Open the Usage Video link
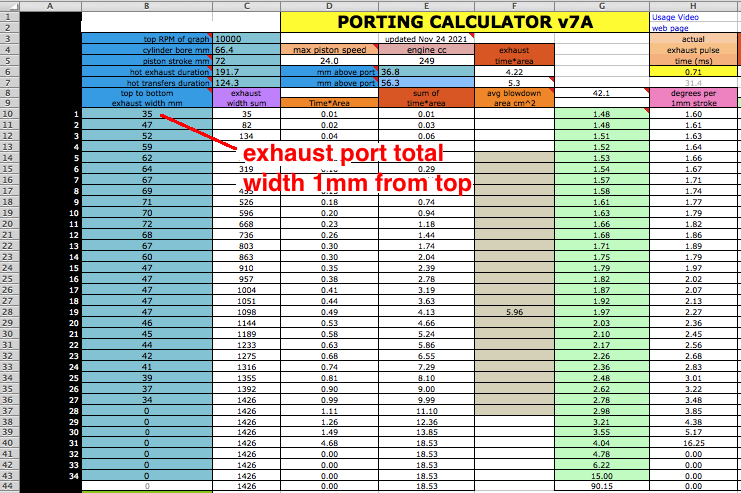 pos(675,17)
